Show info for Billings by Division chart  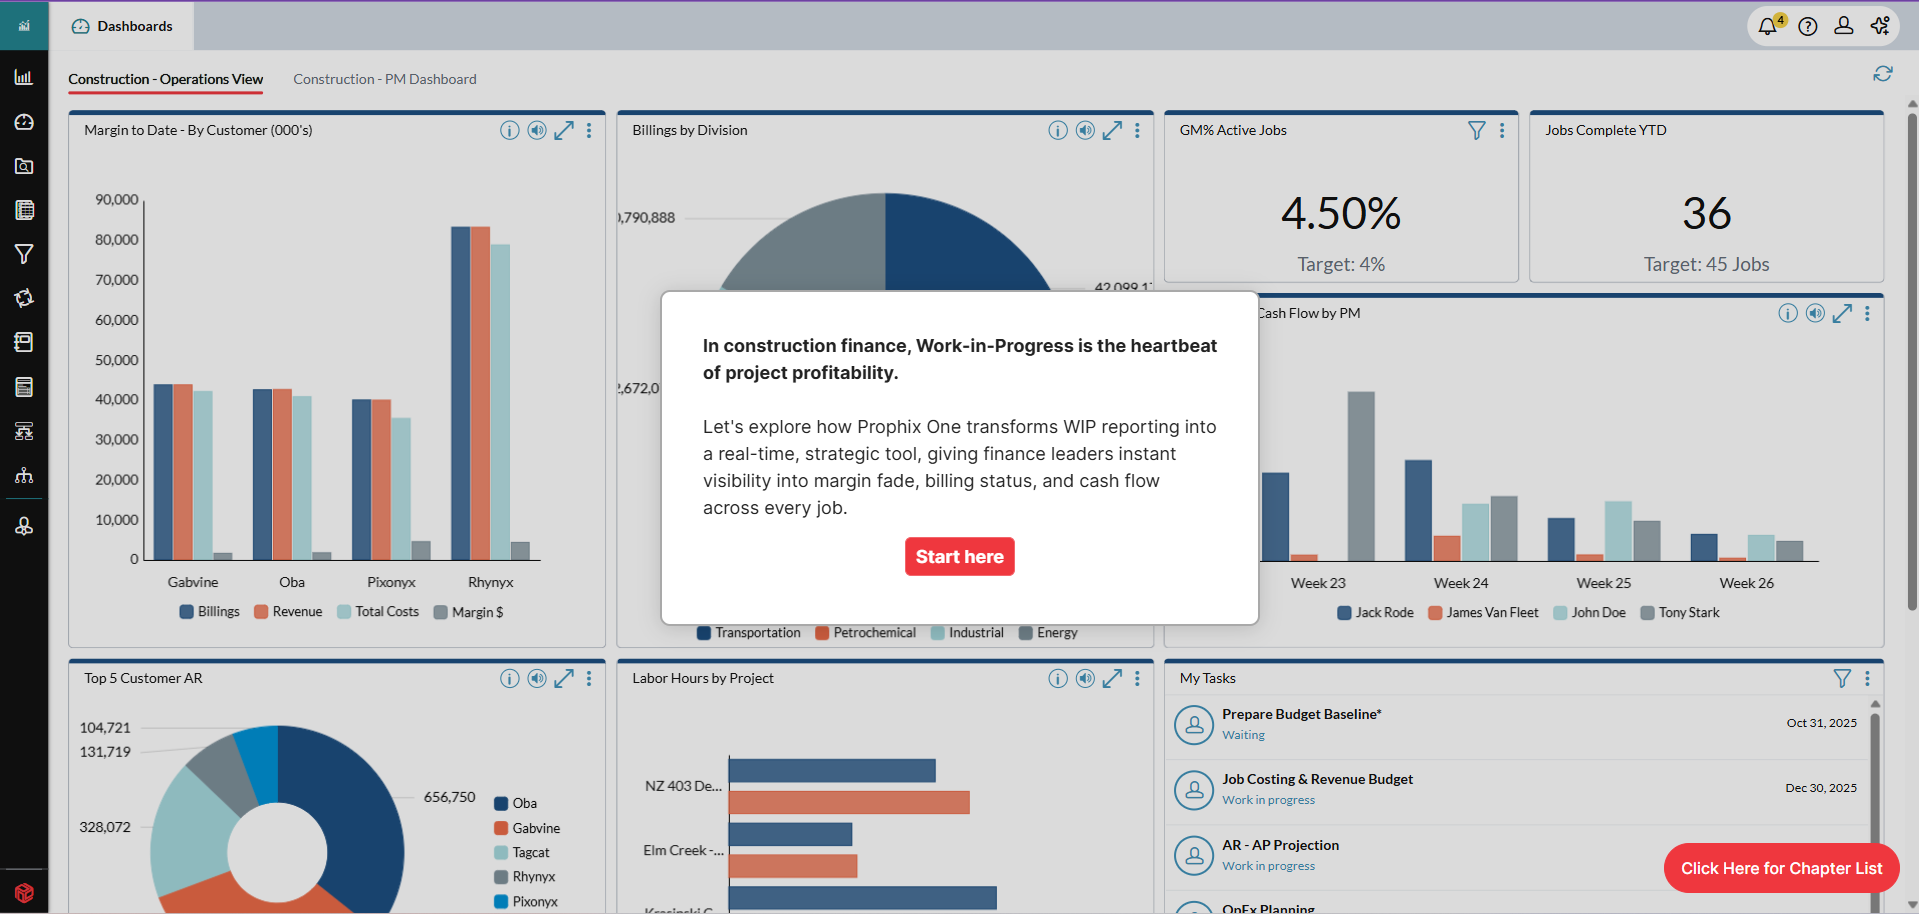coord(1057,130)
